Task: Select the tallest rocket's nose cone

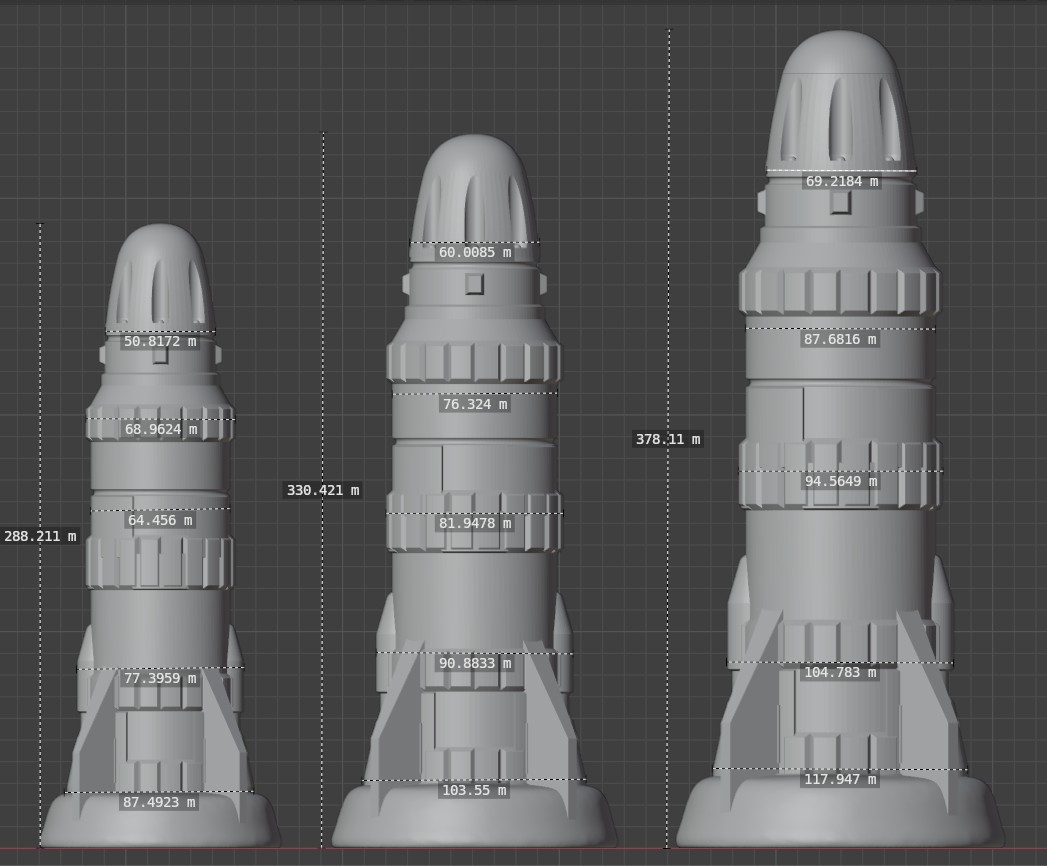Action: pyautogui.click(x=841, y=100)
